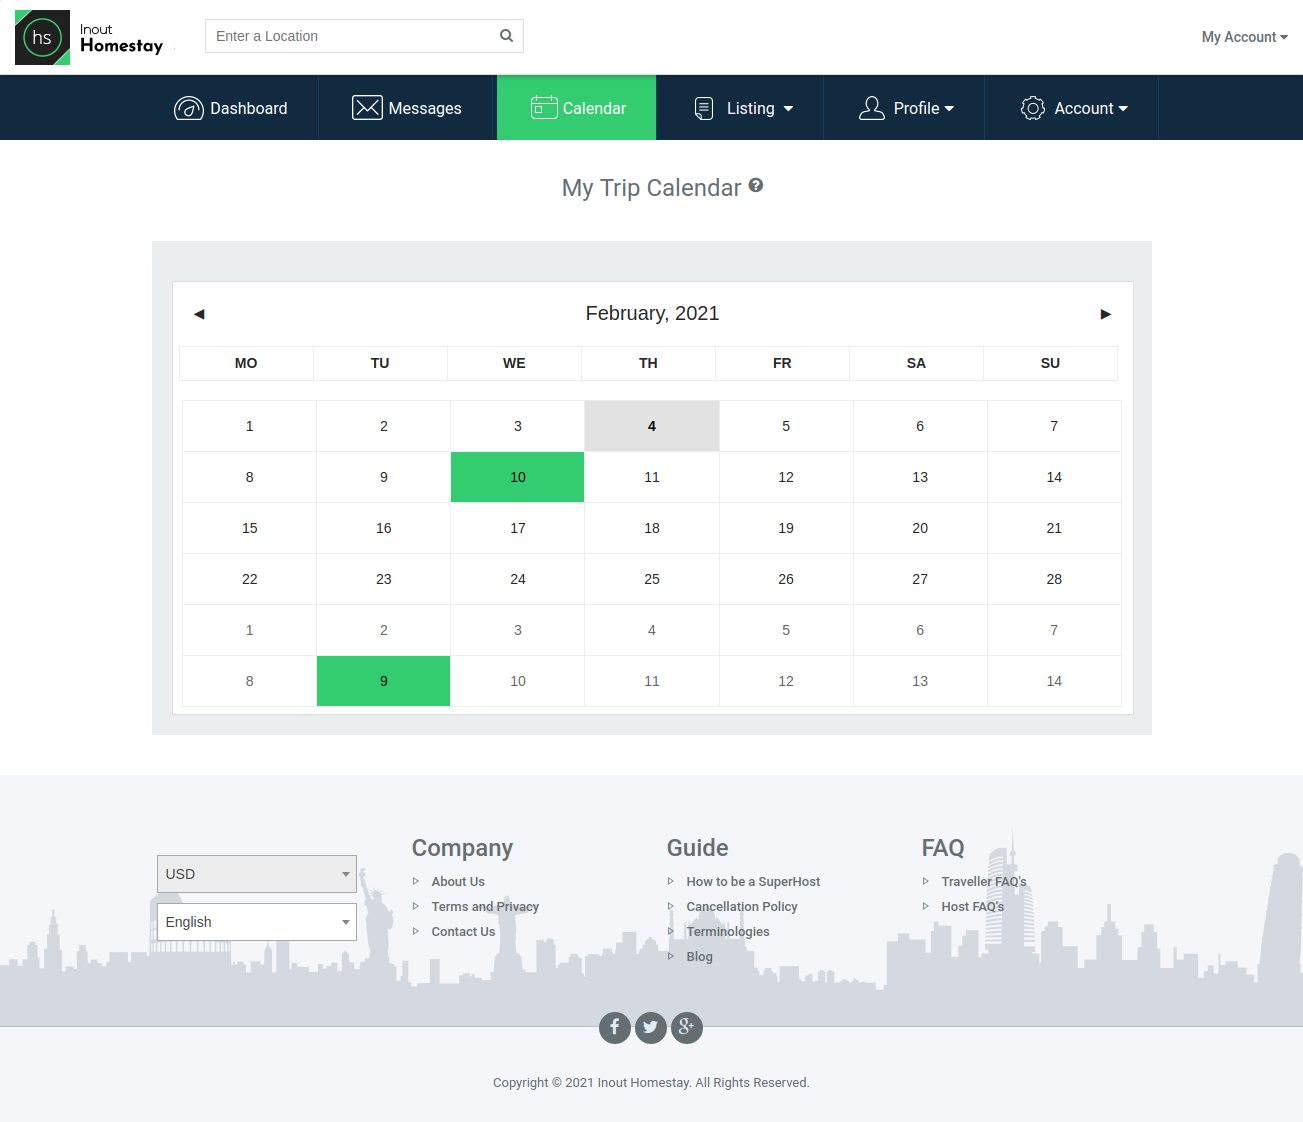Open the USD currency dropdown
The width and height of the screenshot is (1303, 1122).
pyautogui.click(x=256, y=873)
